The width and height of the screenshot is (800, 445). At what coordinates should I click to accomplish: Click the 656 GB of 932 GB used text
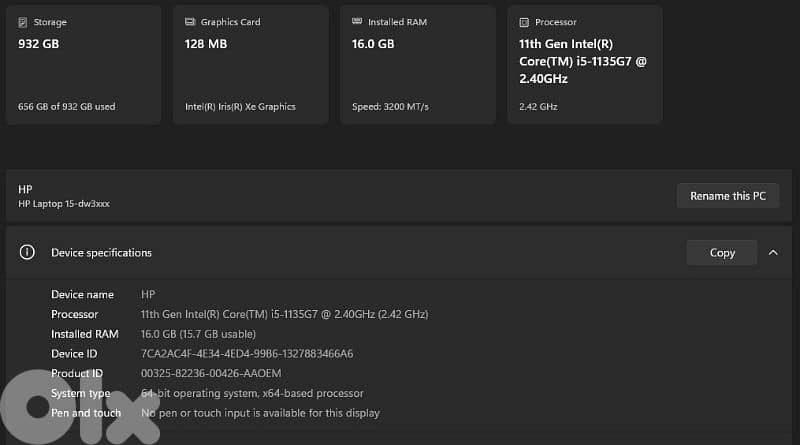(x=66, y=107)
